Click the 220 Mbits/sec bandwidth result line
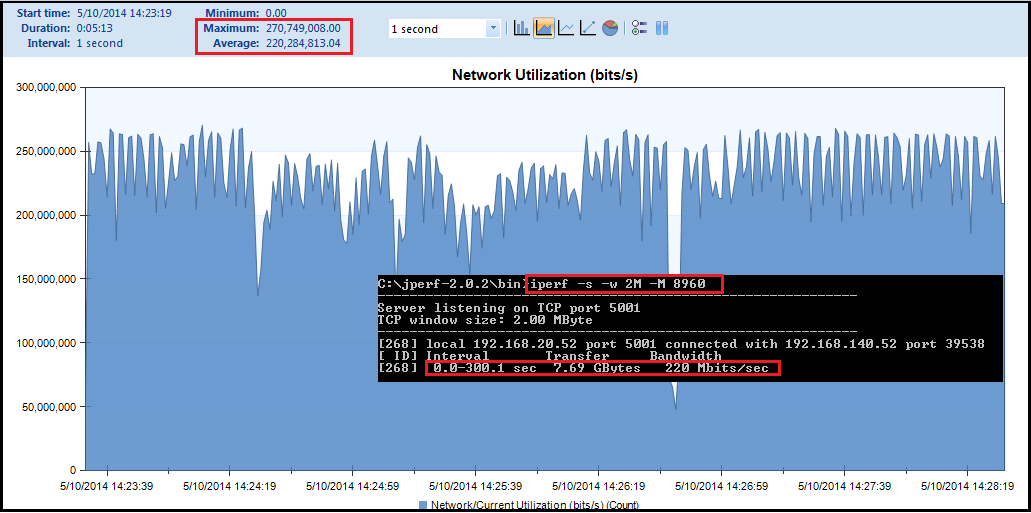 tap(602, 368)
